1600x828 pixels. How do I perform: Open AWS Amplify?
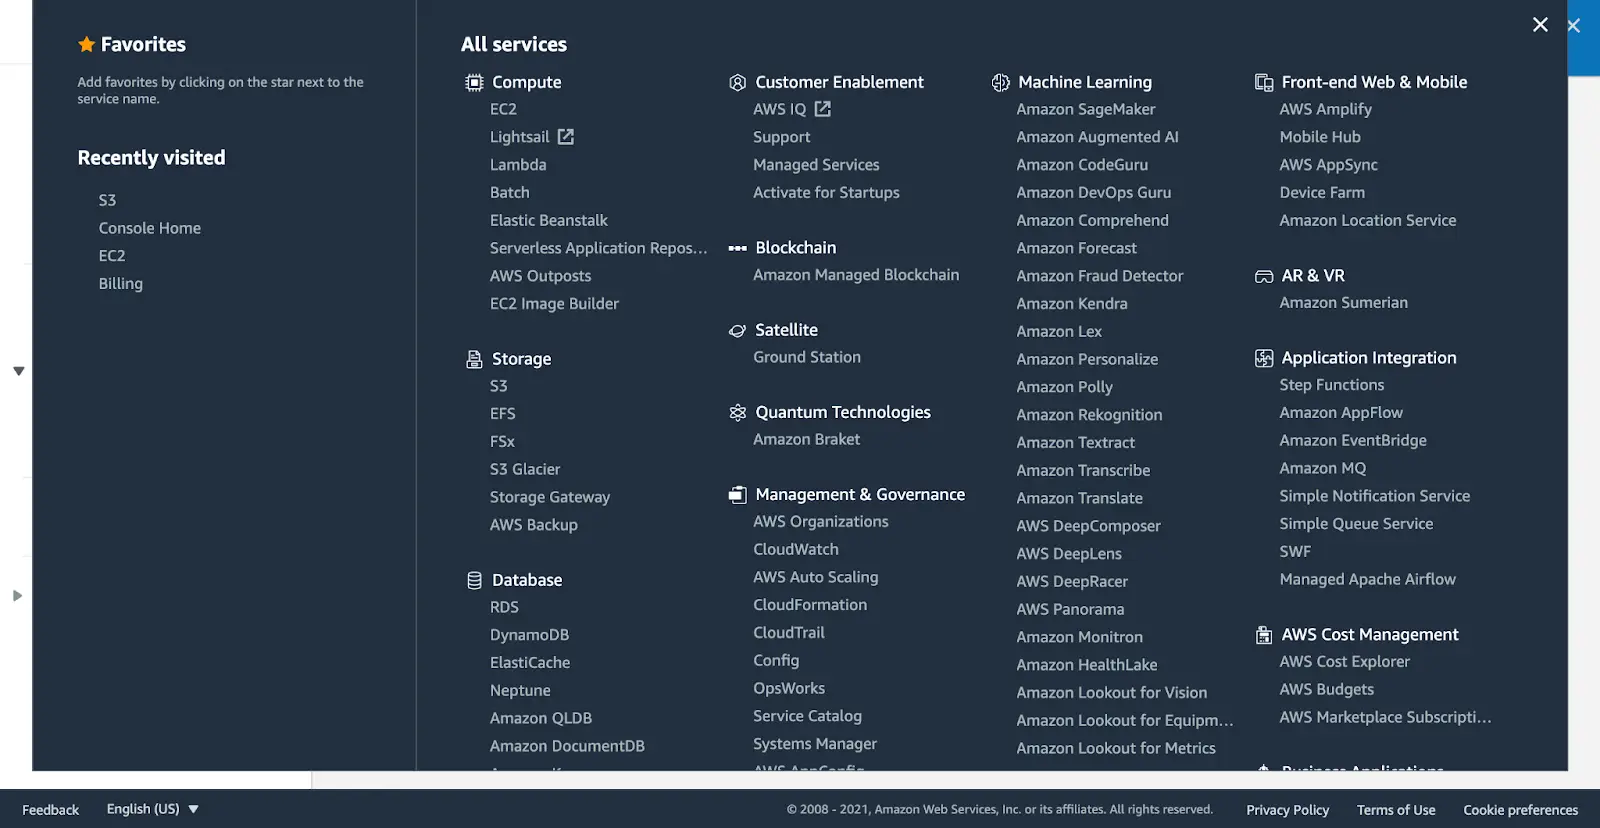(1326, 109)
